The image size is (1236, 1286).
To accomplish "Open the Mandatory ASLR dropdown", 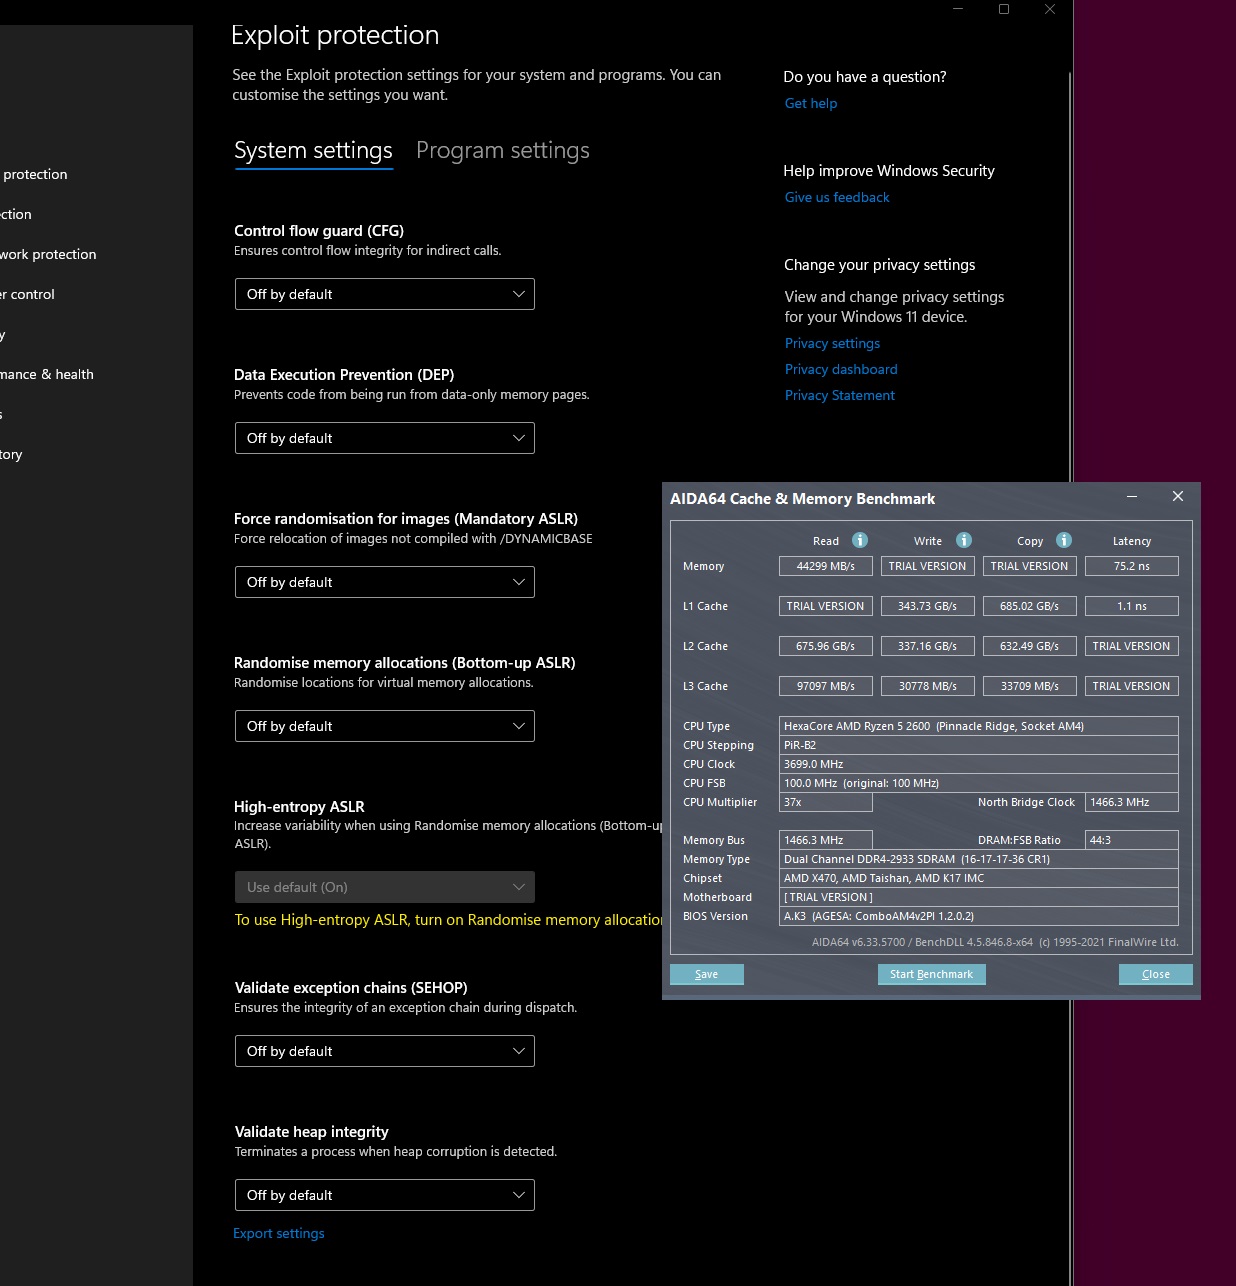I will point(385,582).
